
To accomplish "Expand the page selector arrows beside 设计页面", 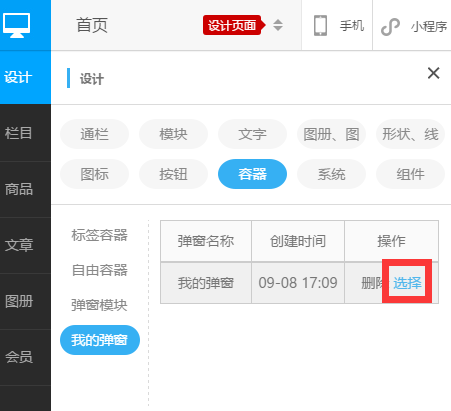I will tap(278, 25).
